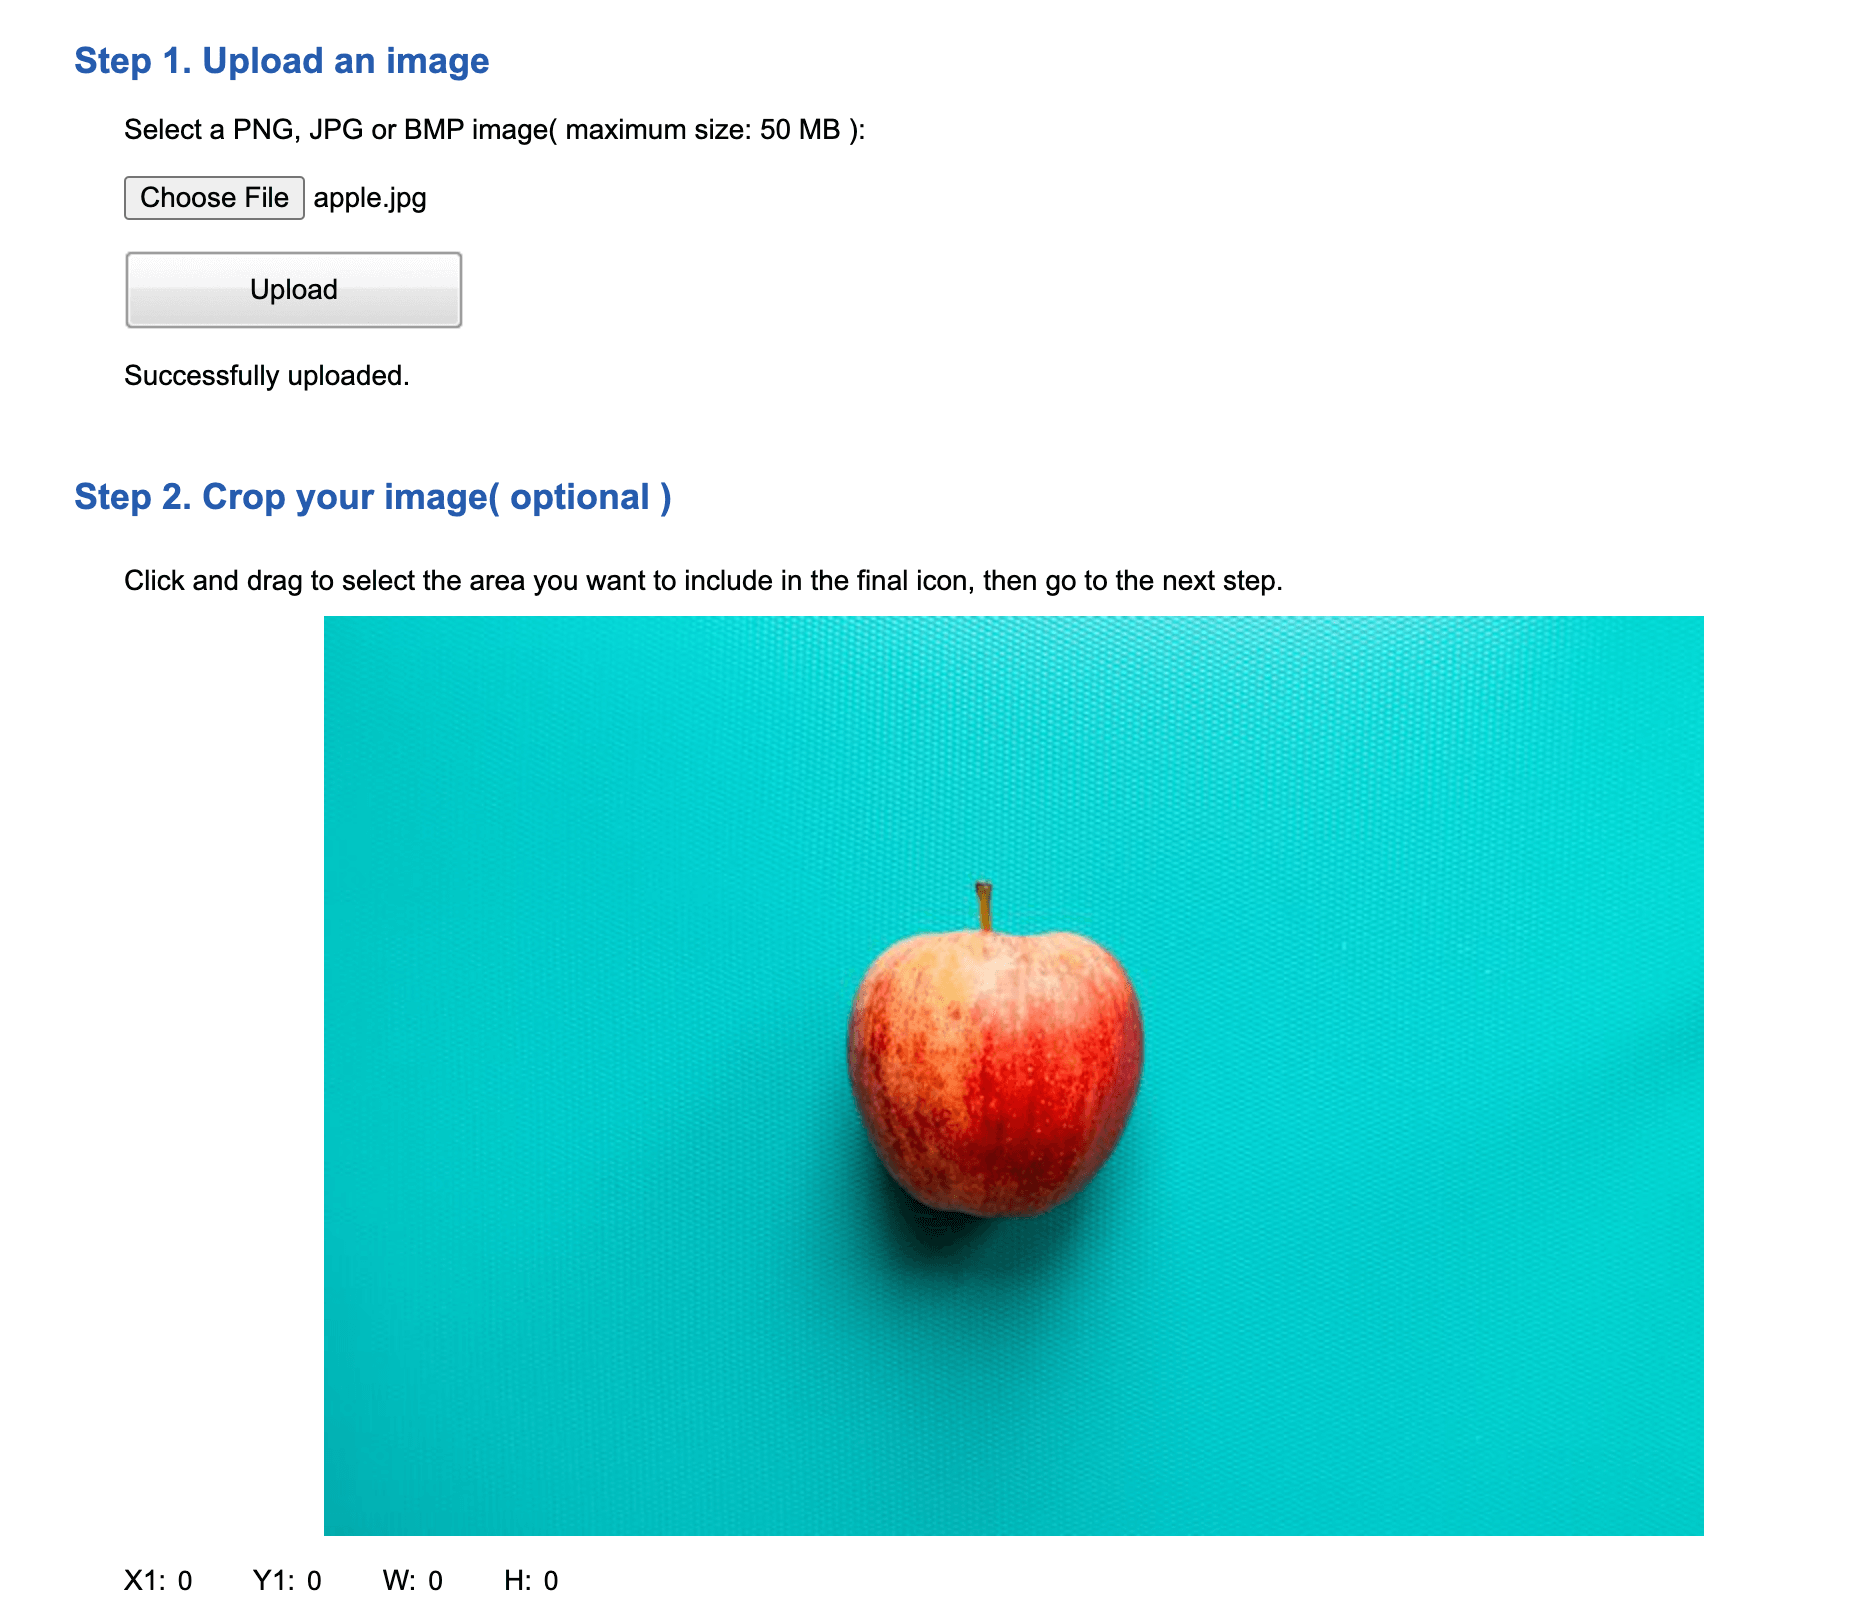Click the W width readout
The height and width of the screenshot is (1622, 1864).
pyautogui.click(x=413, y=1581)
